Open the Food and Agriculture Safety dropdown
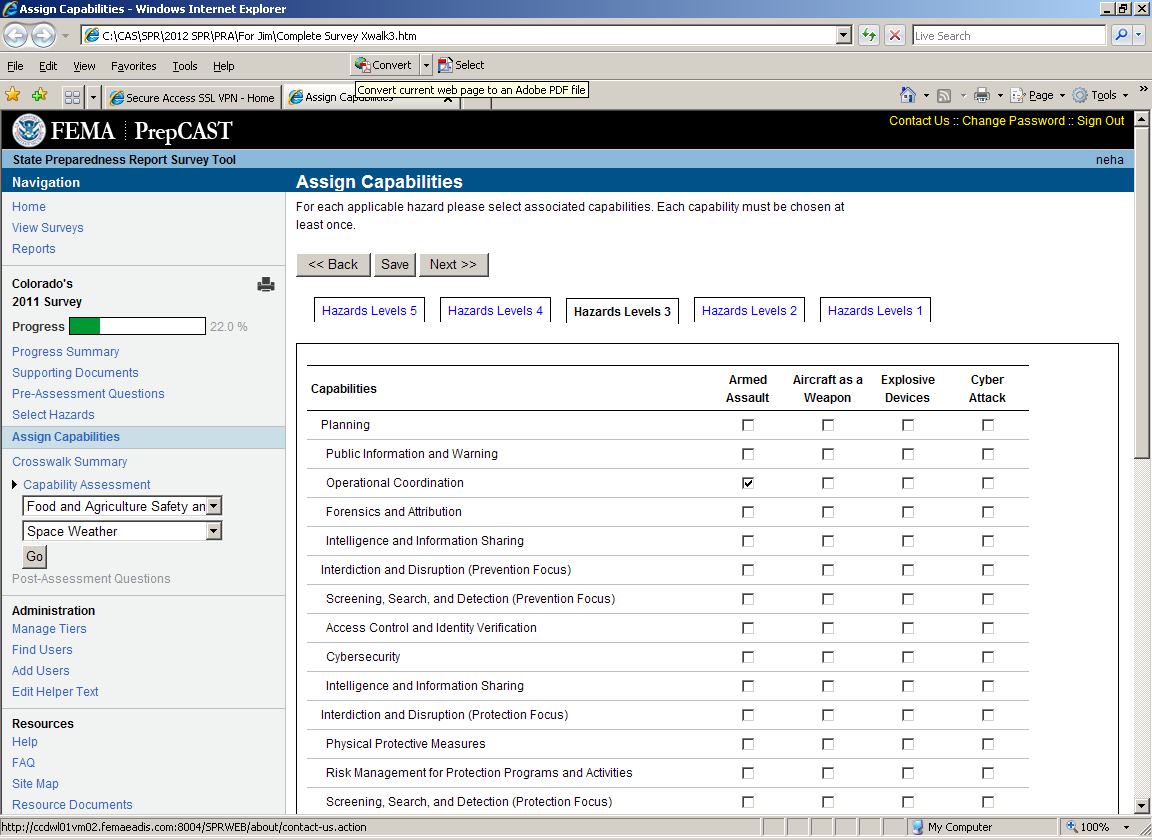1152x840 pixels. tap(214, 507)
